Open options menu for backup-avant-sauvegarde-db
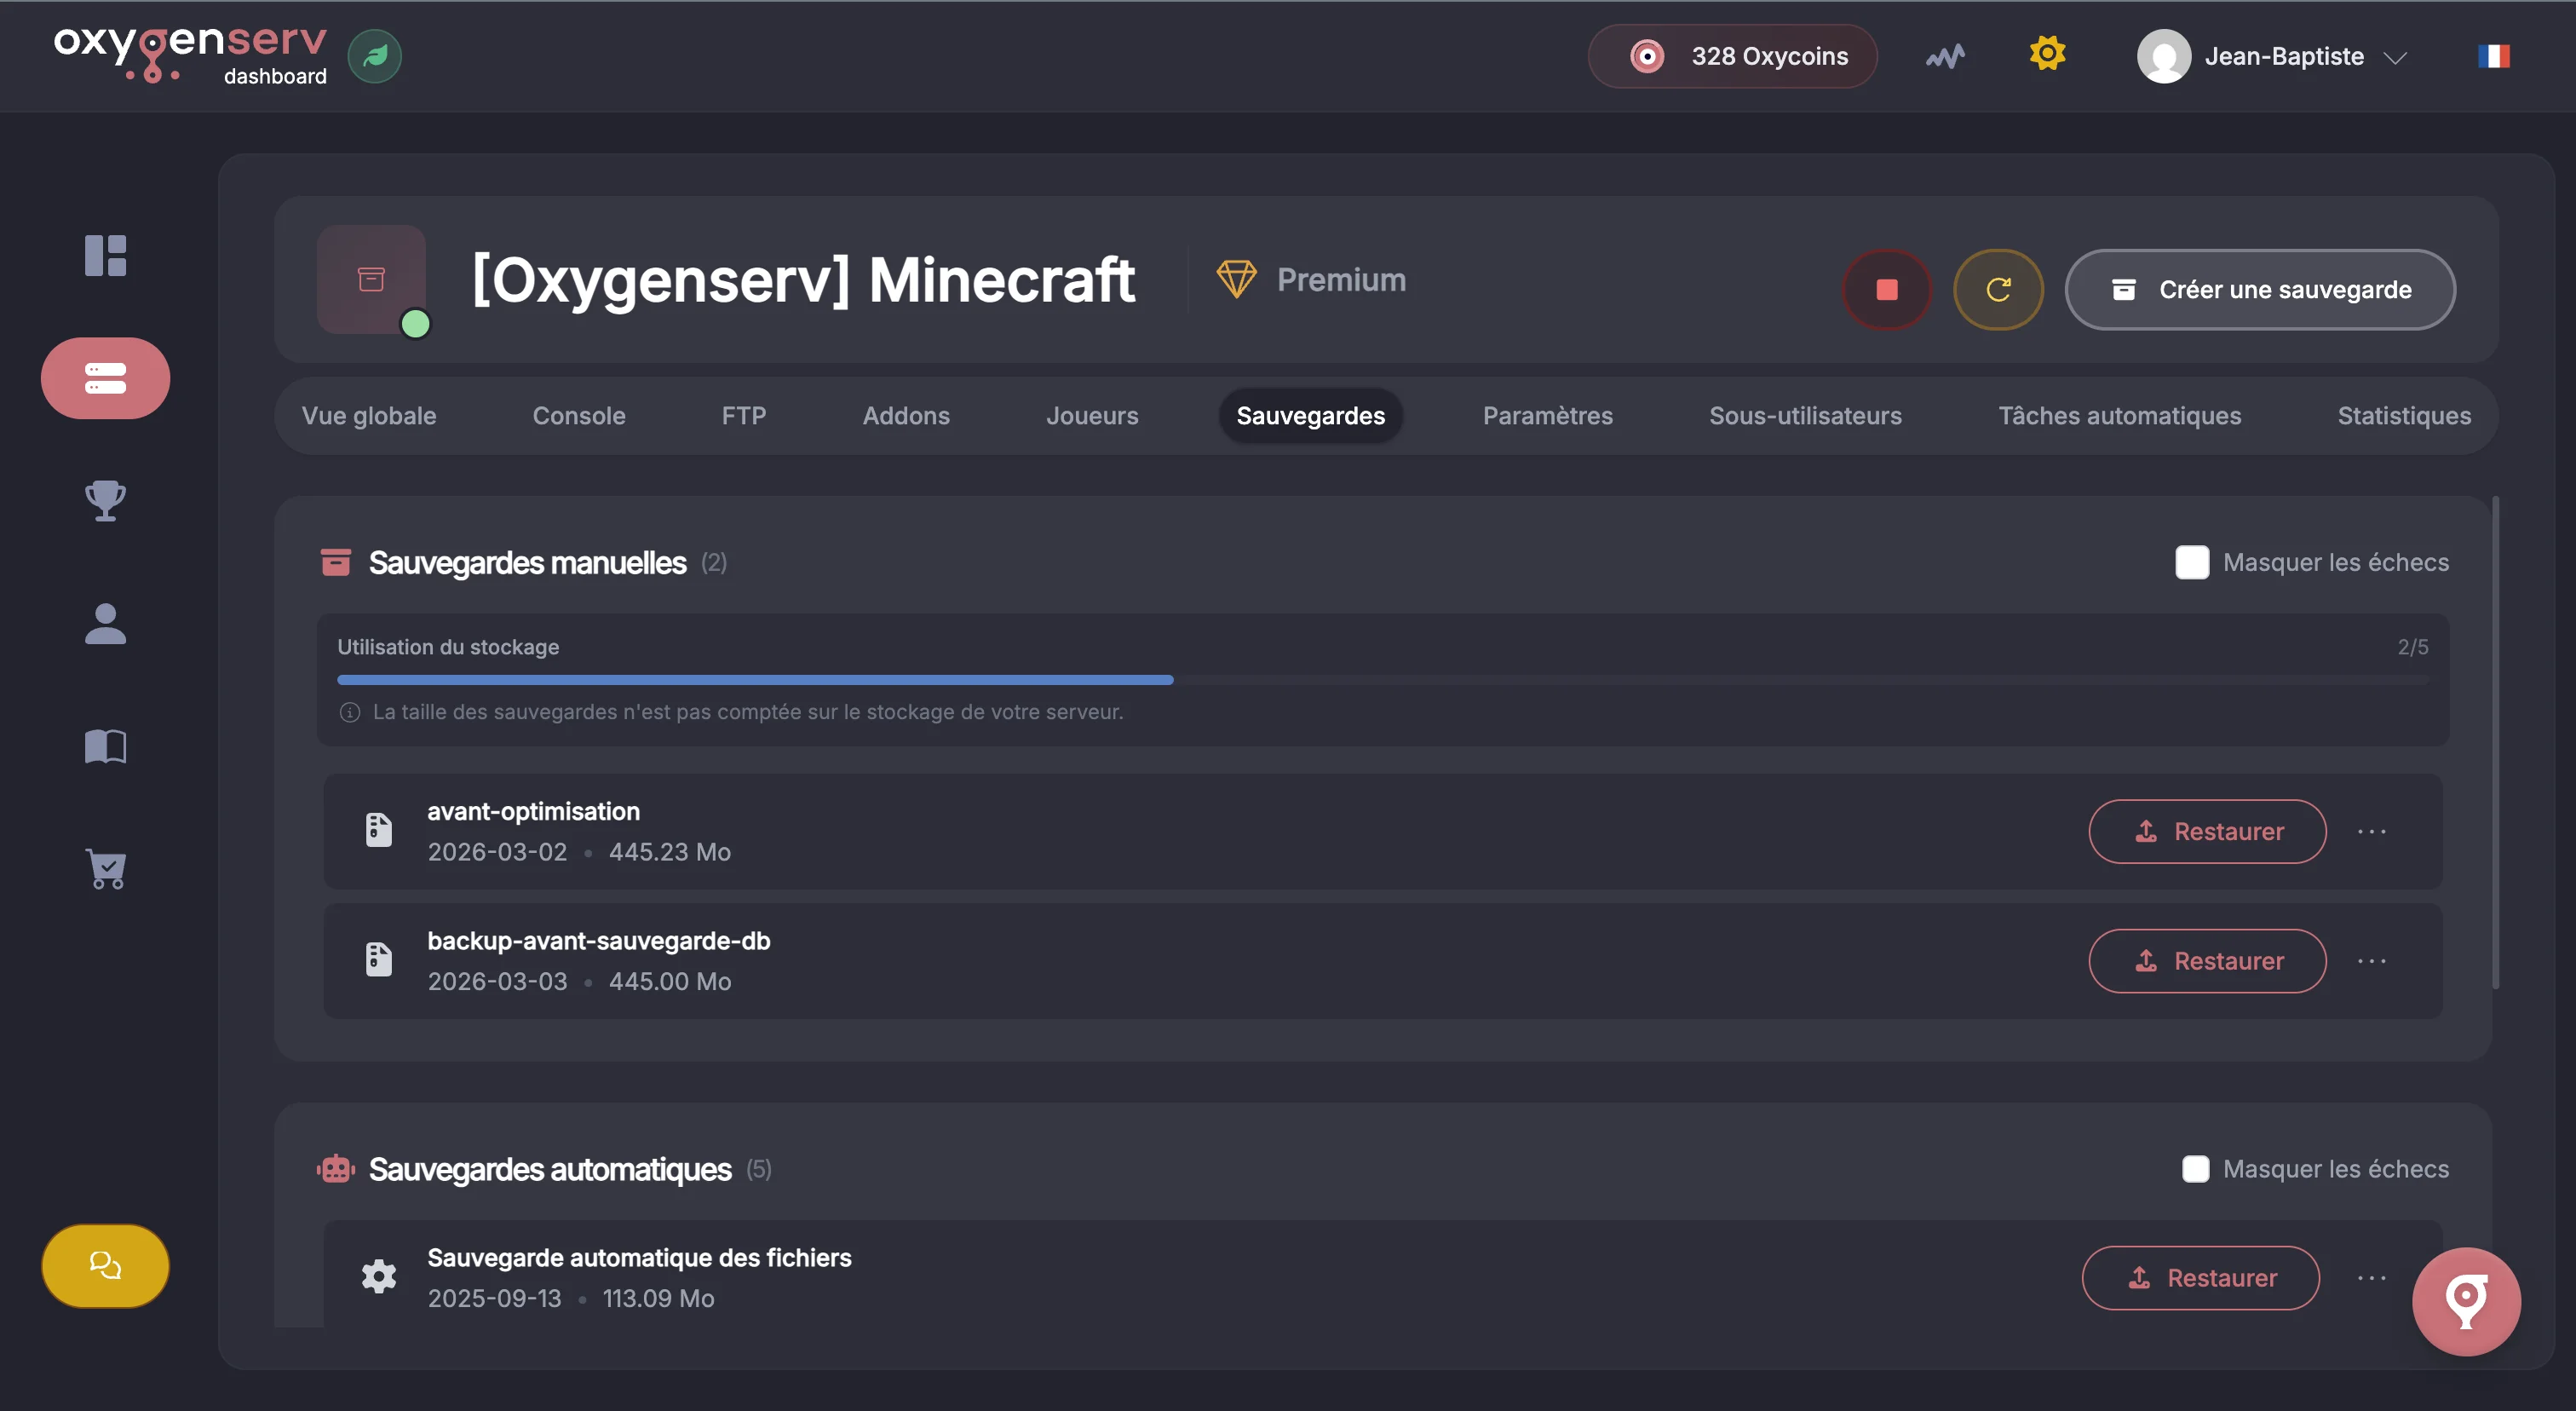 pos(2371,961)
